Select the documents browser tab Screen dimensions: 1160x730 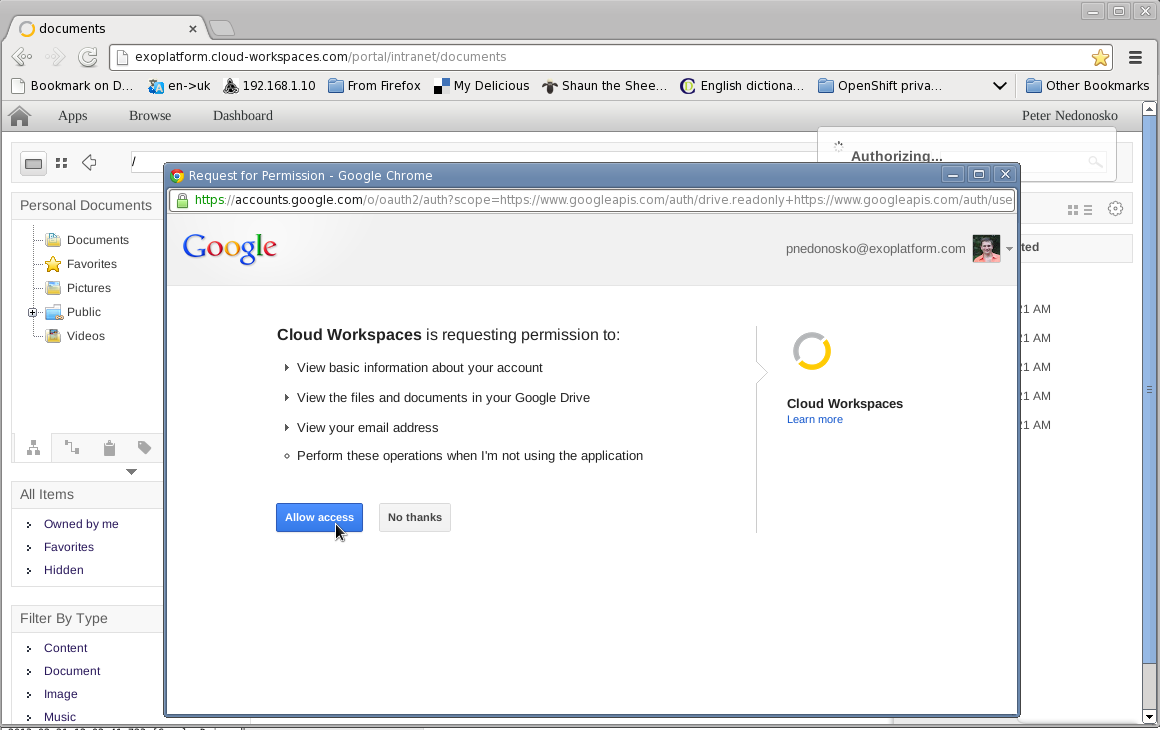point(107,28)
